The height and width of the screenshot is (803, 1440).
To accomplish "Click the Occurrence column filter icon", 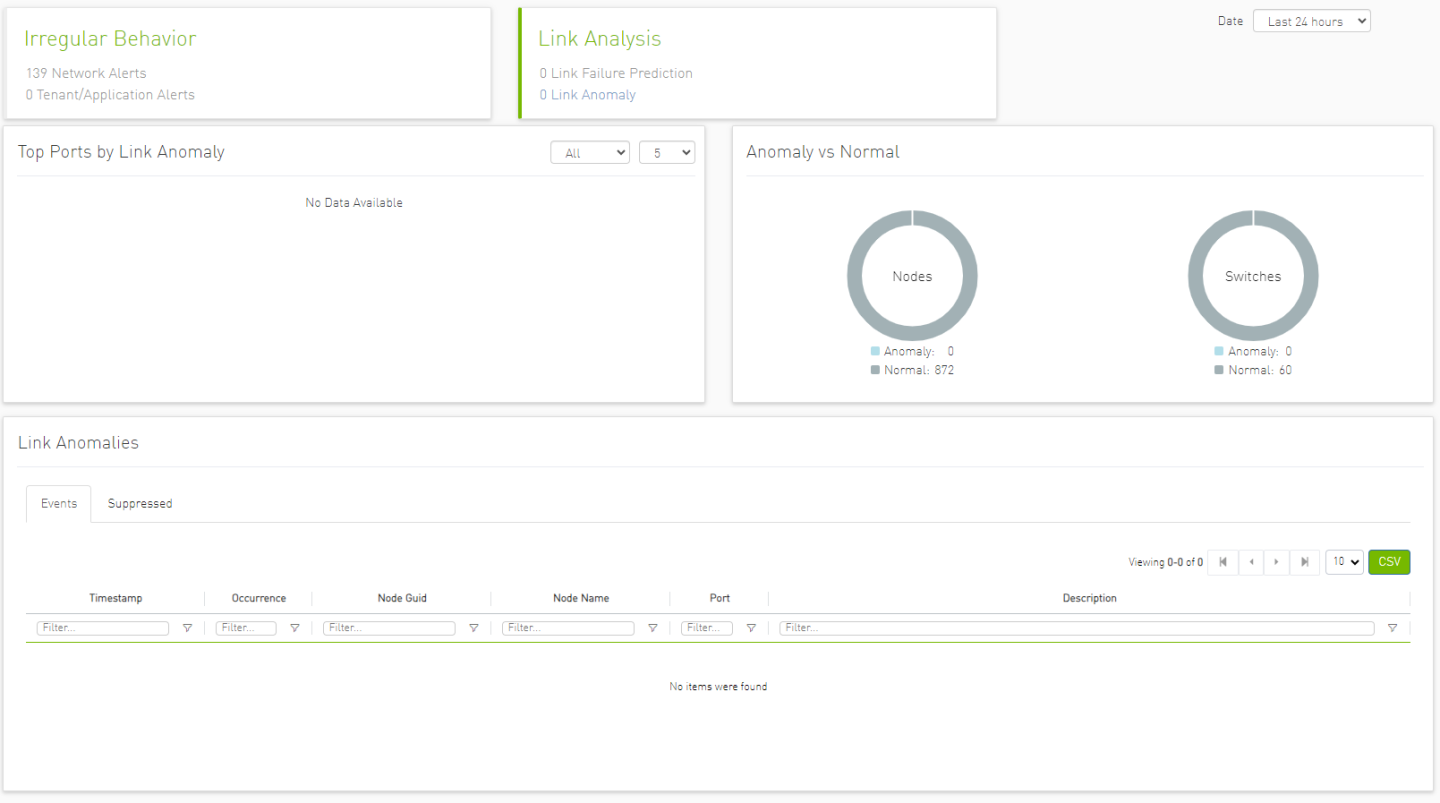I will 294,629.
